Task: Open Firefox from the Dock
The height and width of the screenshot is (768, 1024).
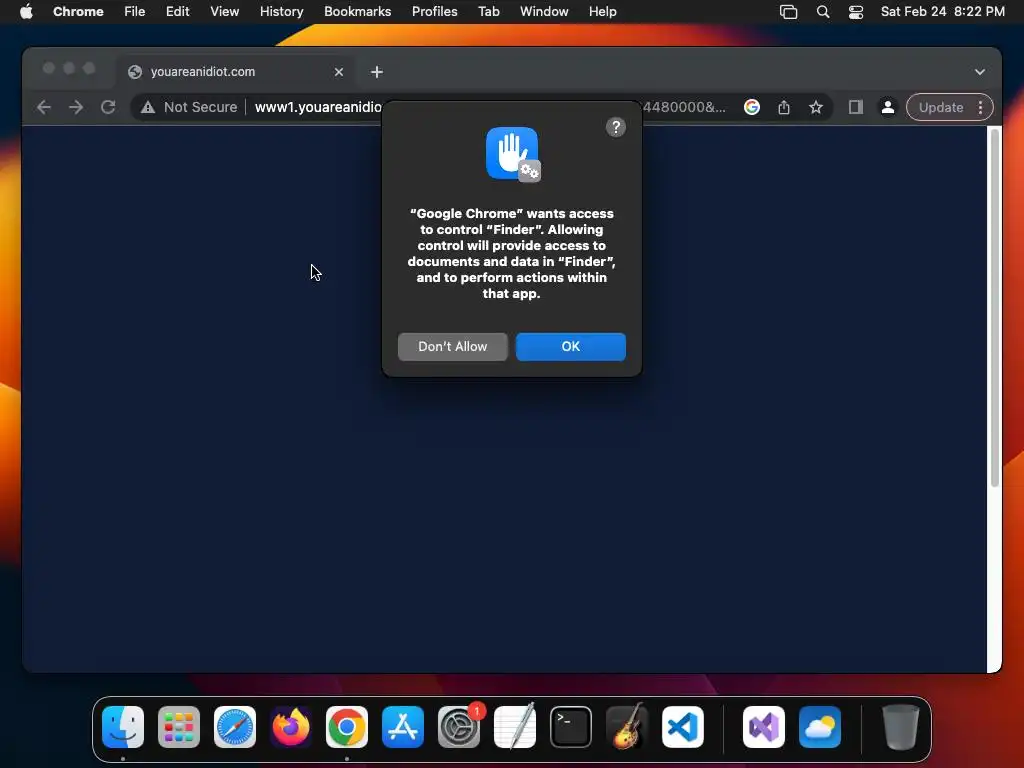Action: click(291, 727)
